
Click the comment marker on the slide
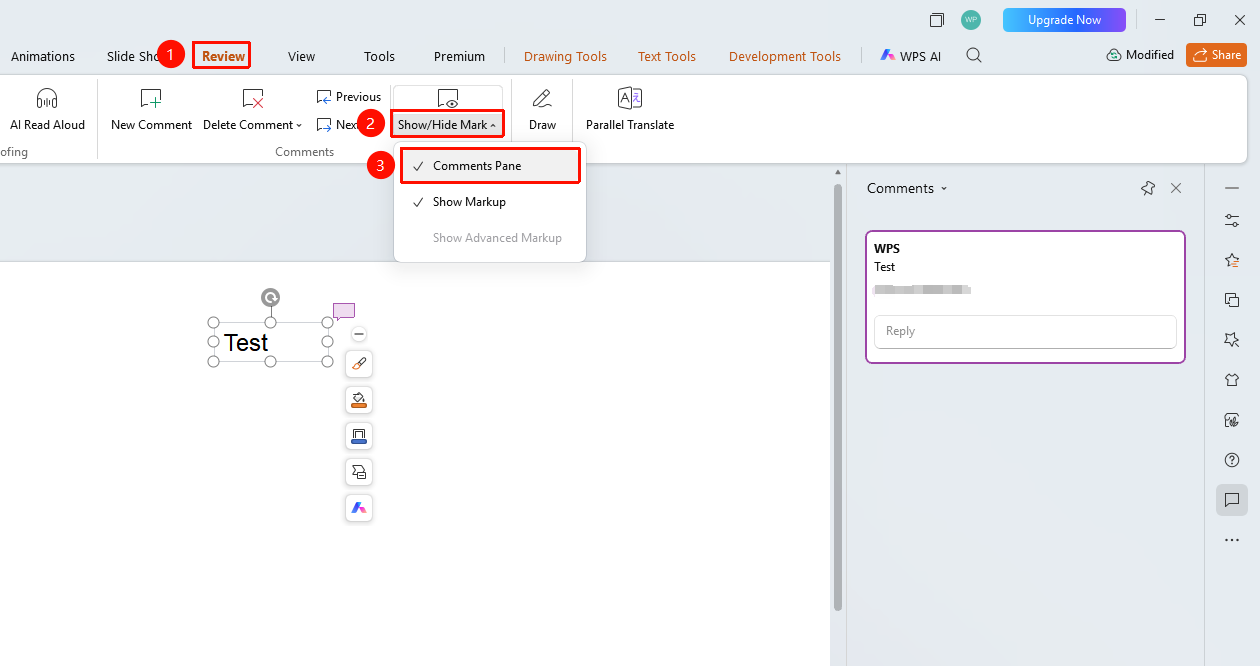(343, 311)
